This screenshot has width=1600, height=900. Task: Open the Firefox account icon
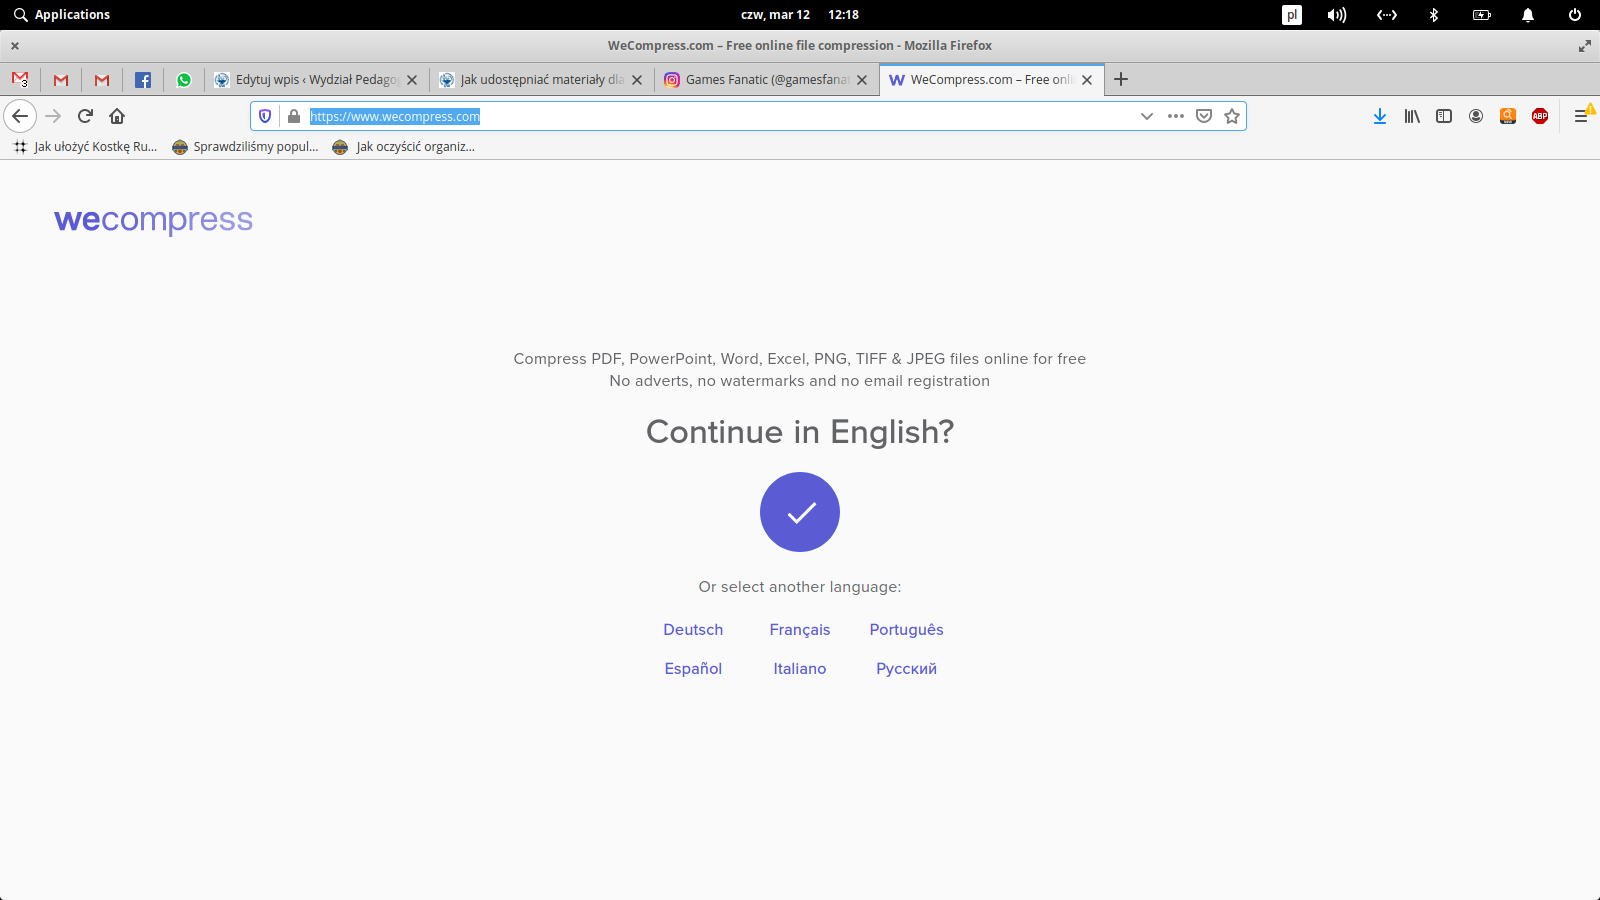[x=1476, y=116]
